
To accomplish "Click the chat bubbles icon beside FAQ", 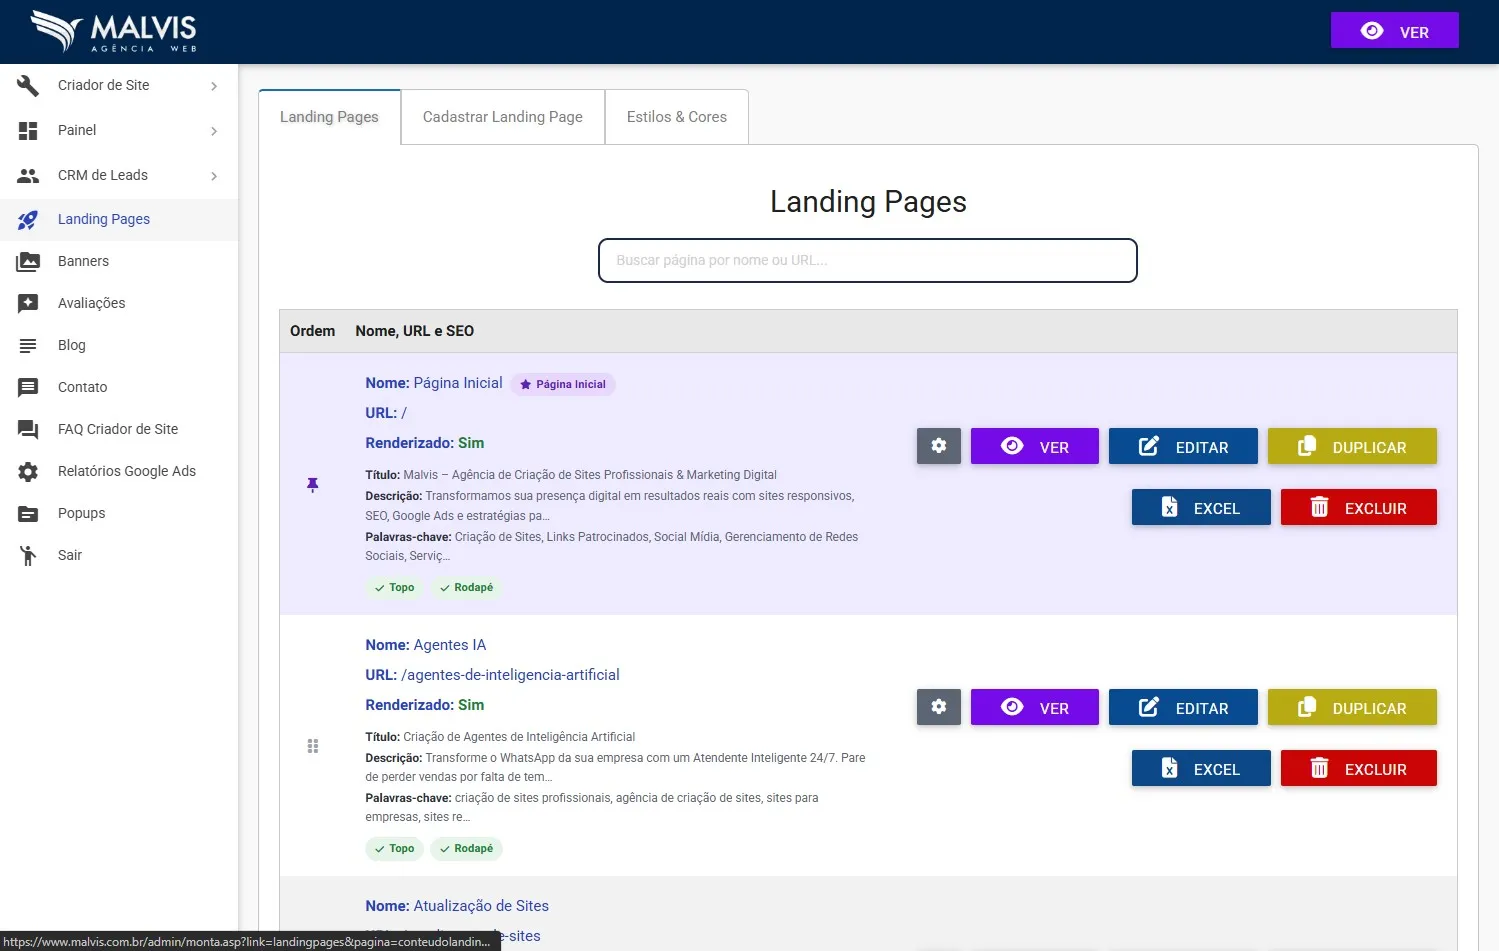I will coord(28,429).
